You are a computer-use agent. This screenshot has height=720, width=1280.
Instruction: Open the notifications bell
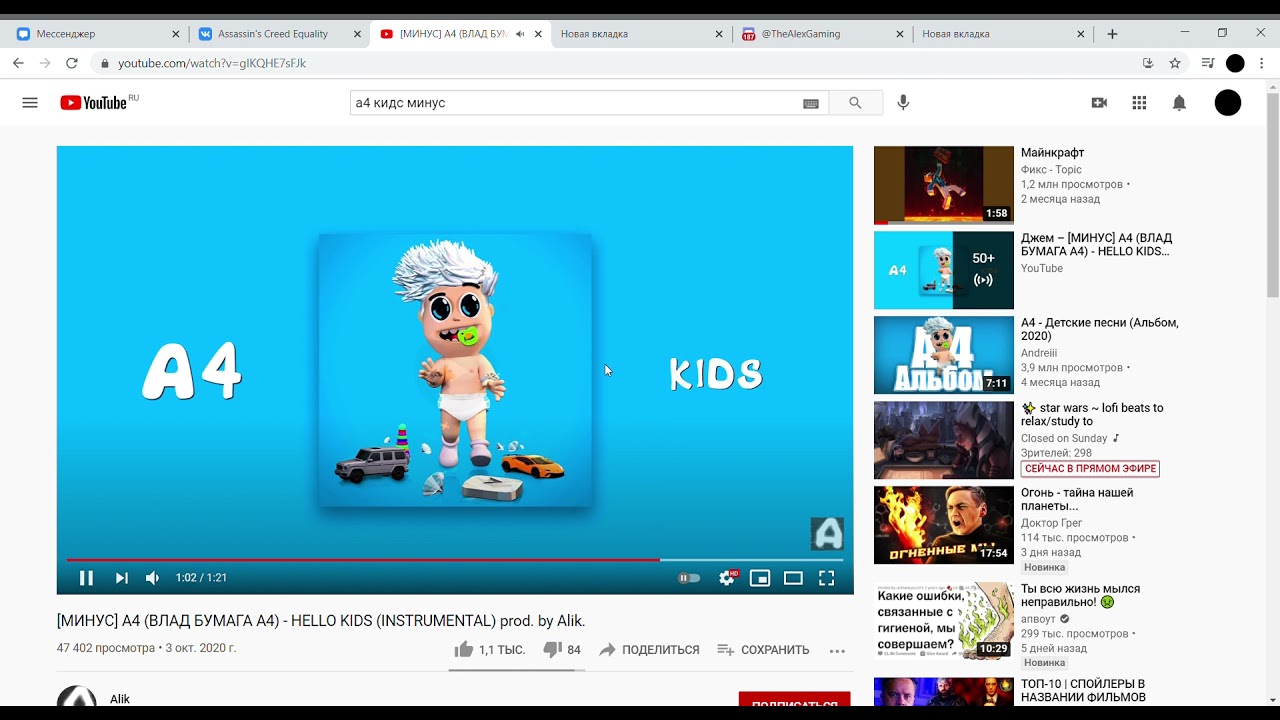click(1179, 103)
